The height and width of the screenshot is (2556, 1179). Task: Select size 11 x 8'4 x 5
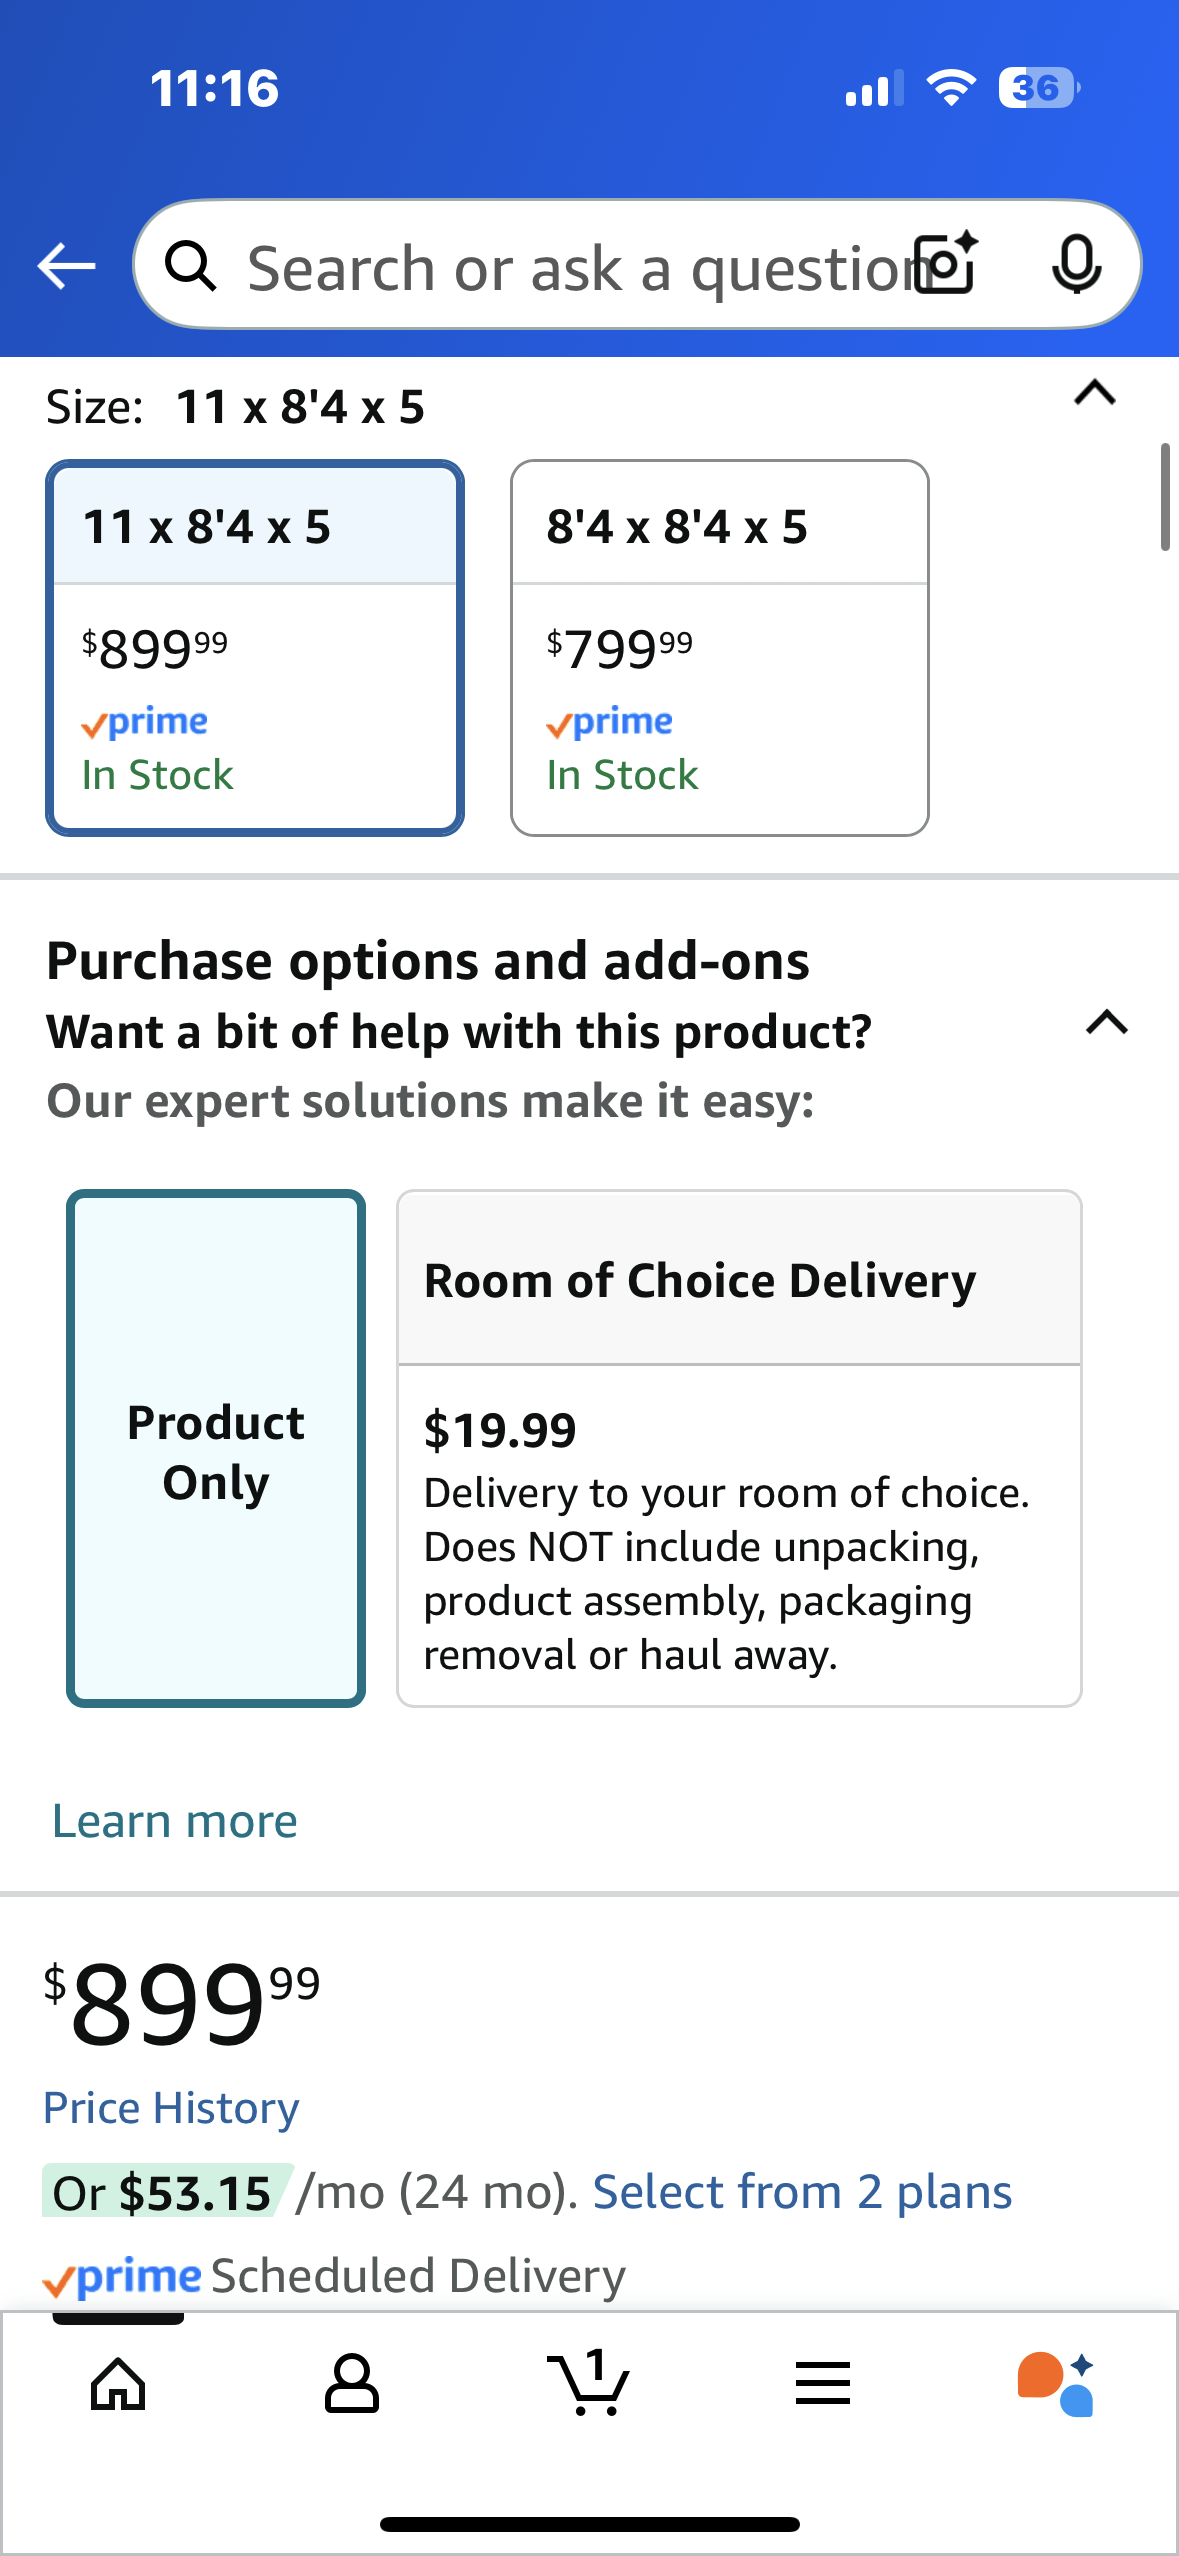click(x=255, y=648)
